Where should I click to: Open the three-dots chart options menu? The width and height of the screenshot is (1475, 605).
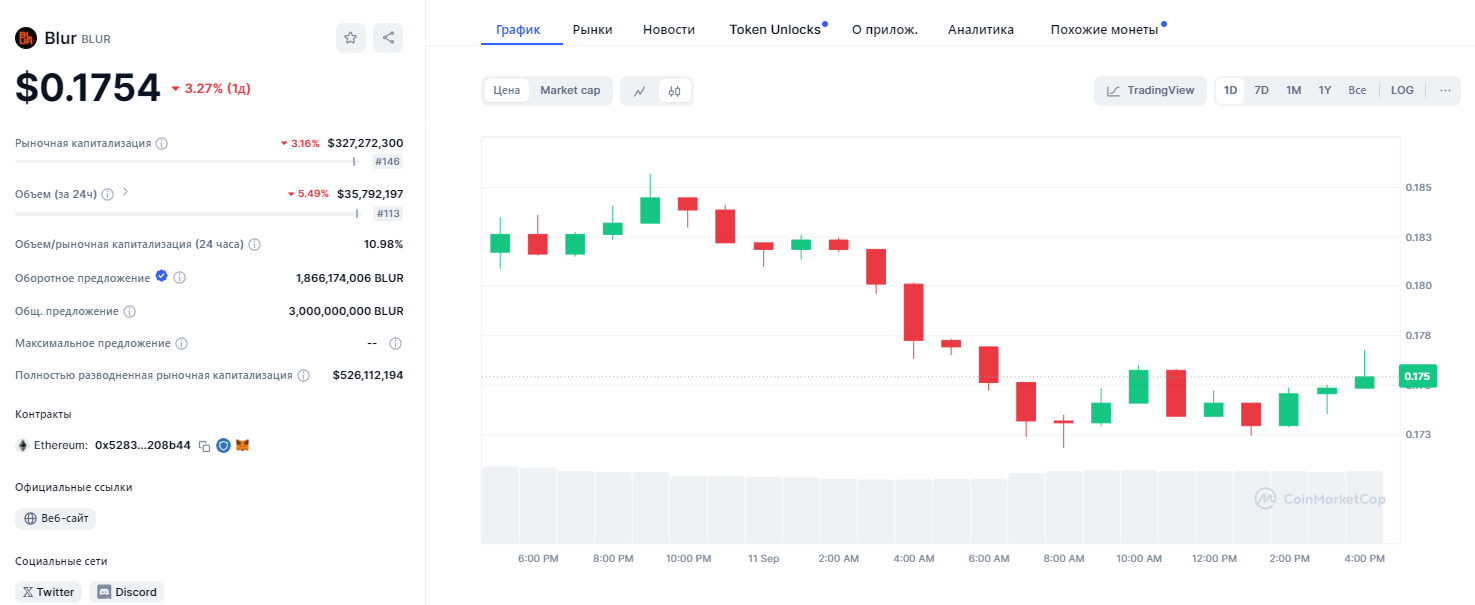coord(1445,91)
